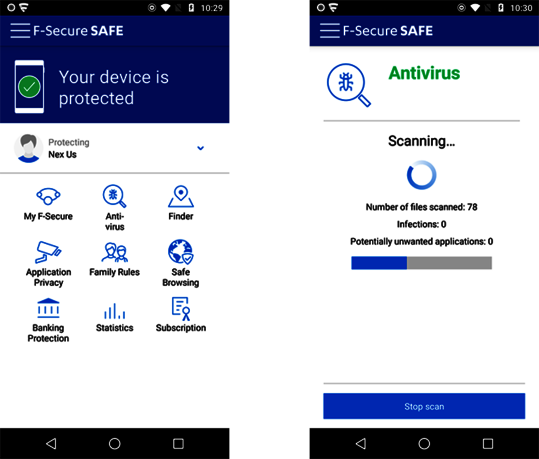This screenshot has height=459, width=539.
Task: Expand the Protecting Nex Us dropdown arrow
Action: point(200,148)
